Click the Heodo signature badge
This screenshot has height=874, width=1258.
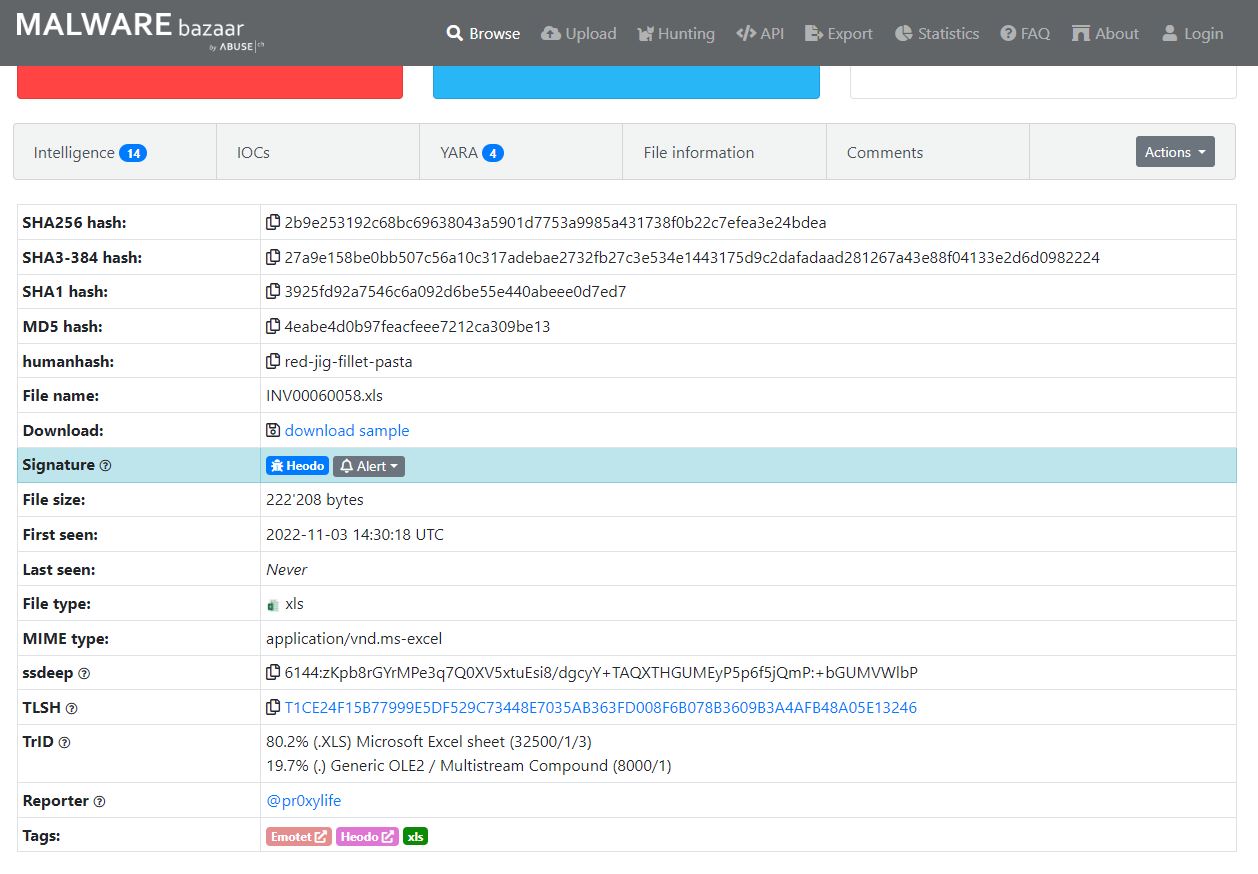(297, 466)
